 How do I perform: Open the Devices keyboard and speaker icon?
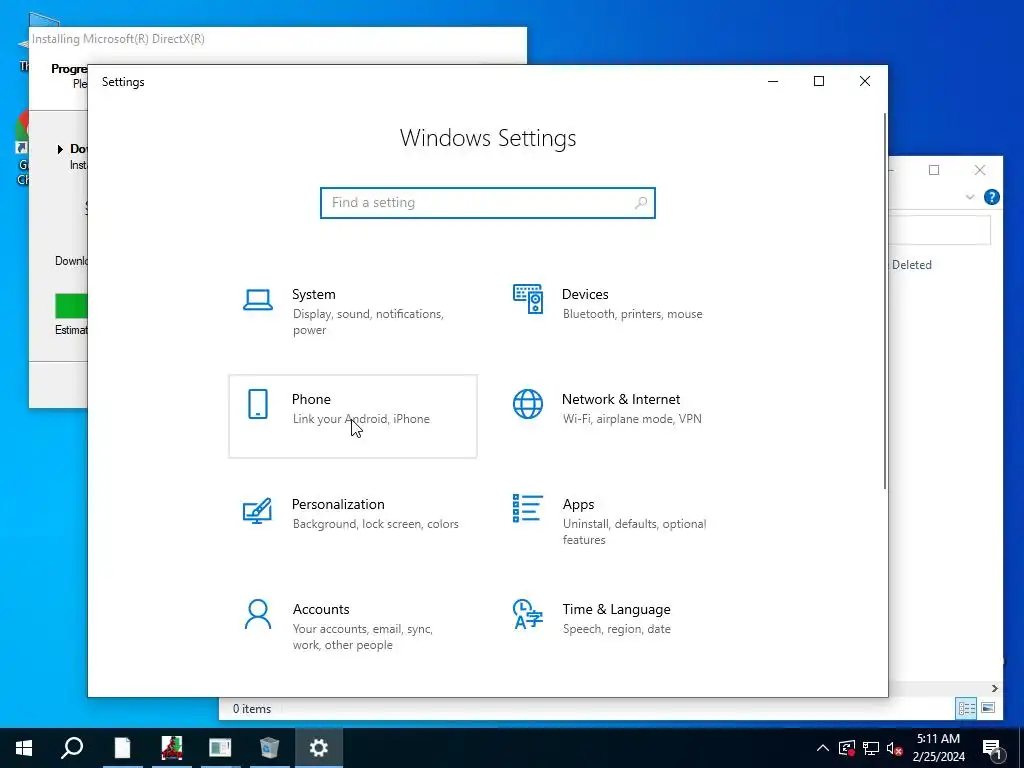coord(528,299)
